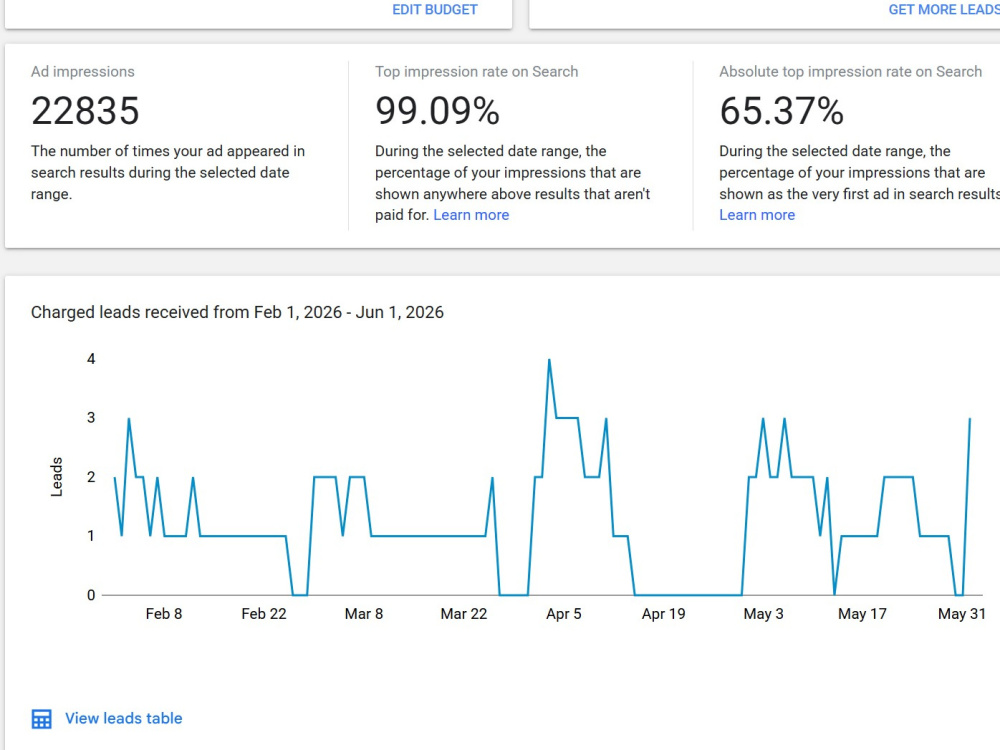This screenshot has height=750, width=1000.
Task: Click the final May 31 spike on chart
Action: (x=969, y=419)
